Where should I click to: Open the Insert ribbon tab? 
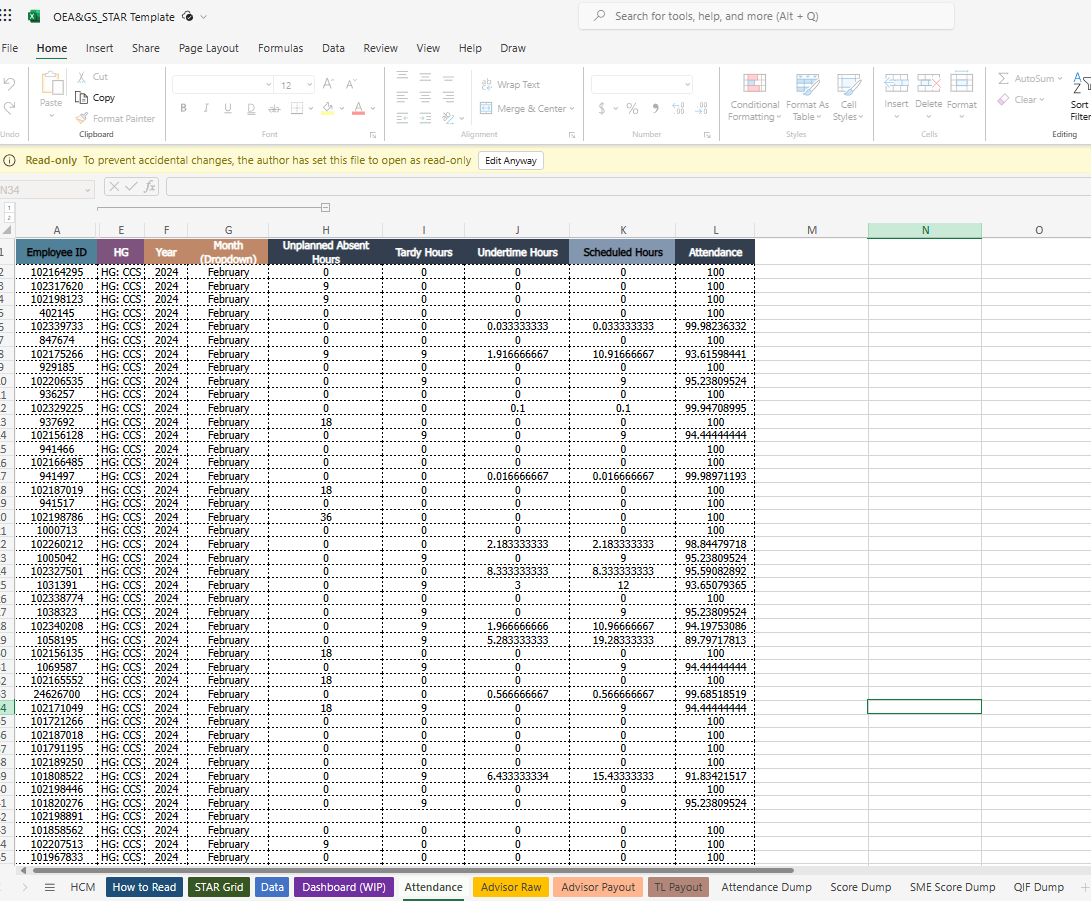(x=99, y=48)
